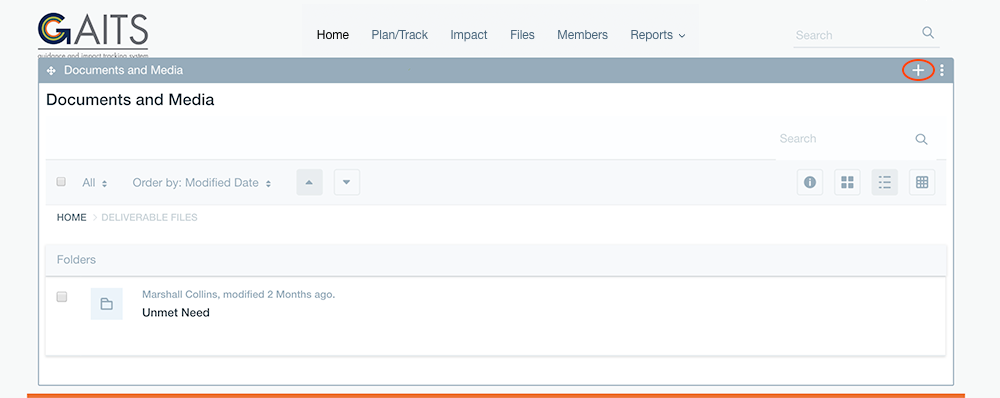Tick the select-all checkbox
This screenshot has width=1000, height=398.
click(61, 182)
